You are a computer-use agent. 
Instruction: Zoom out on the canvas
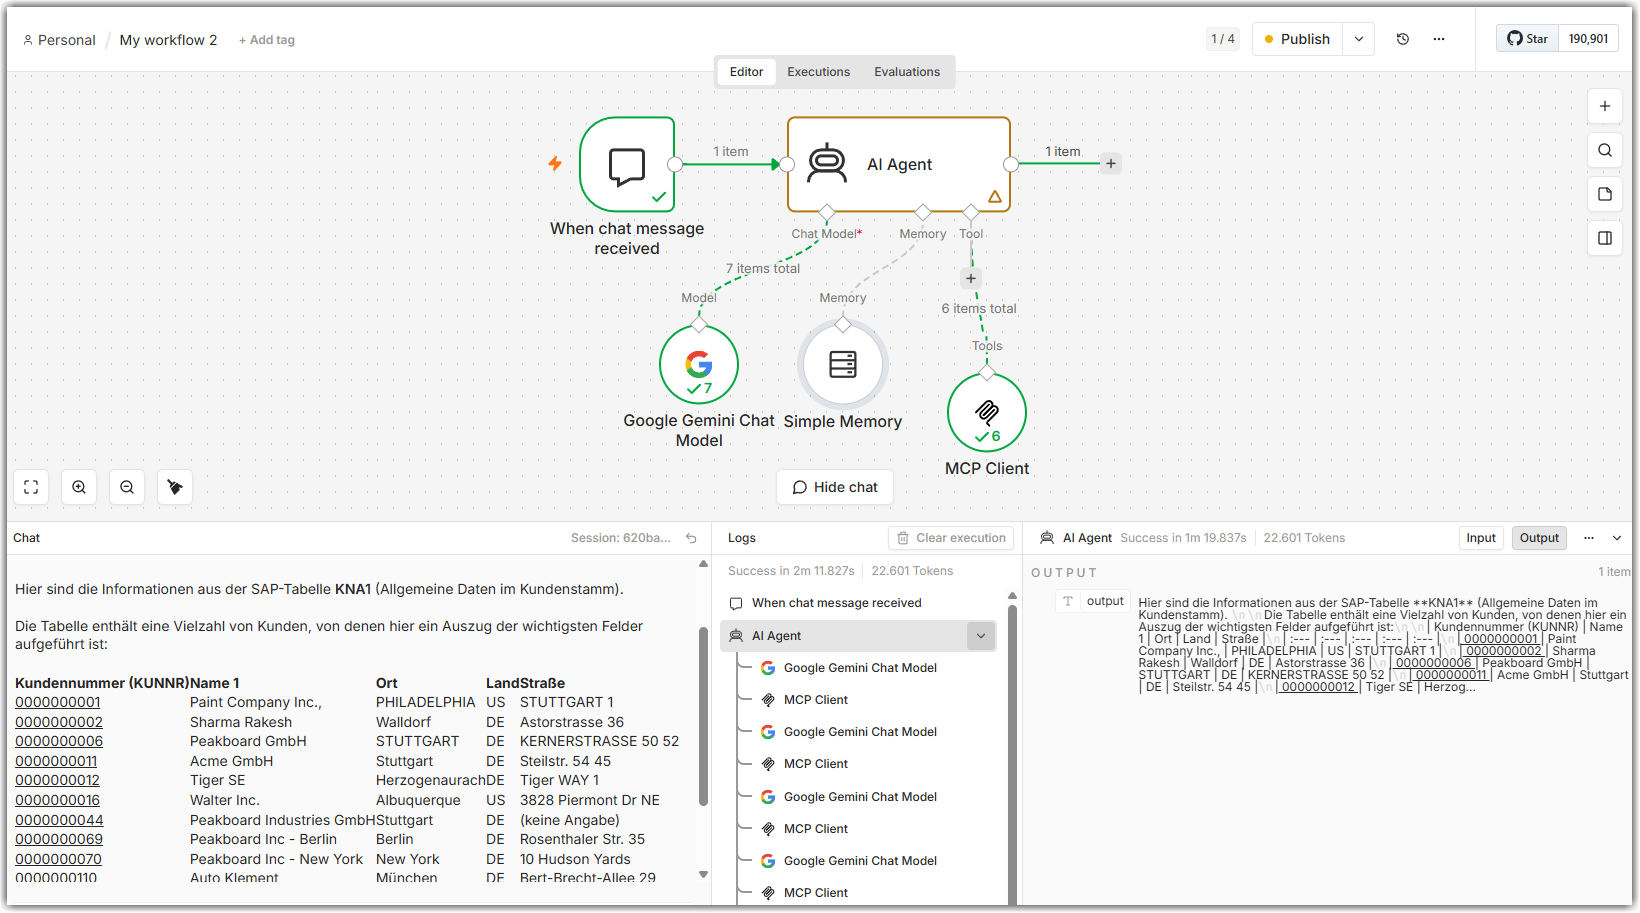pyautogui.click(x=127, y=487)
